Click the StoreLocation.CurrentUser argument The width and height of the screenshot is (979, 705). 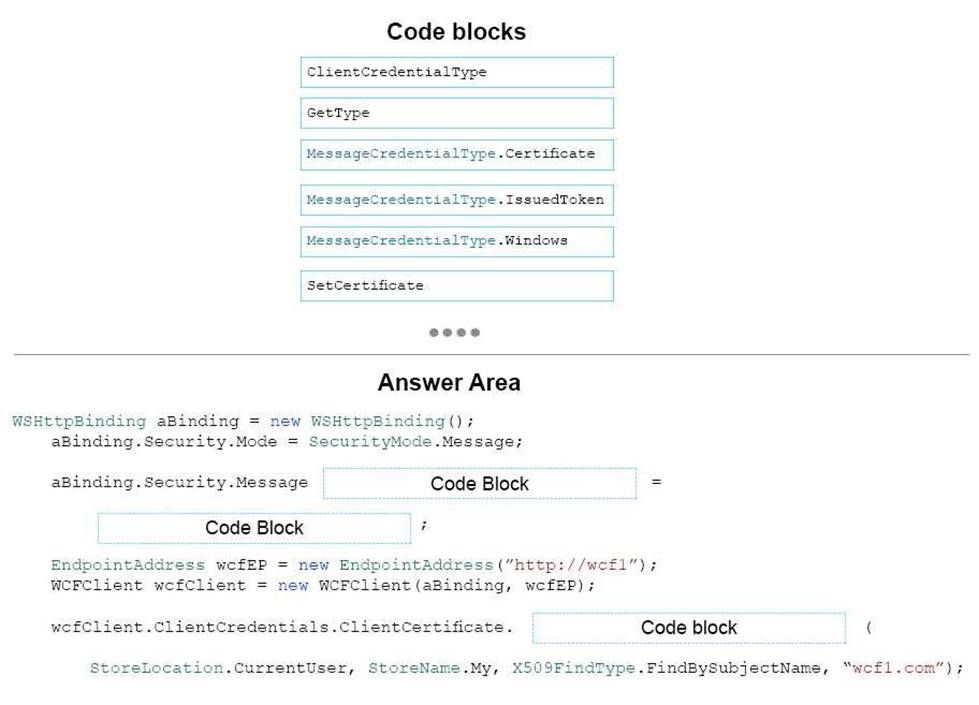[220, 668]
